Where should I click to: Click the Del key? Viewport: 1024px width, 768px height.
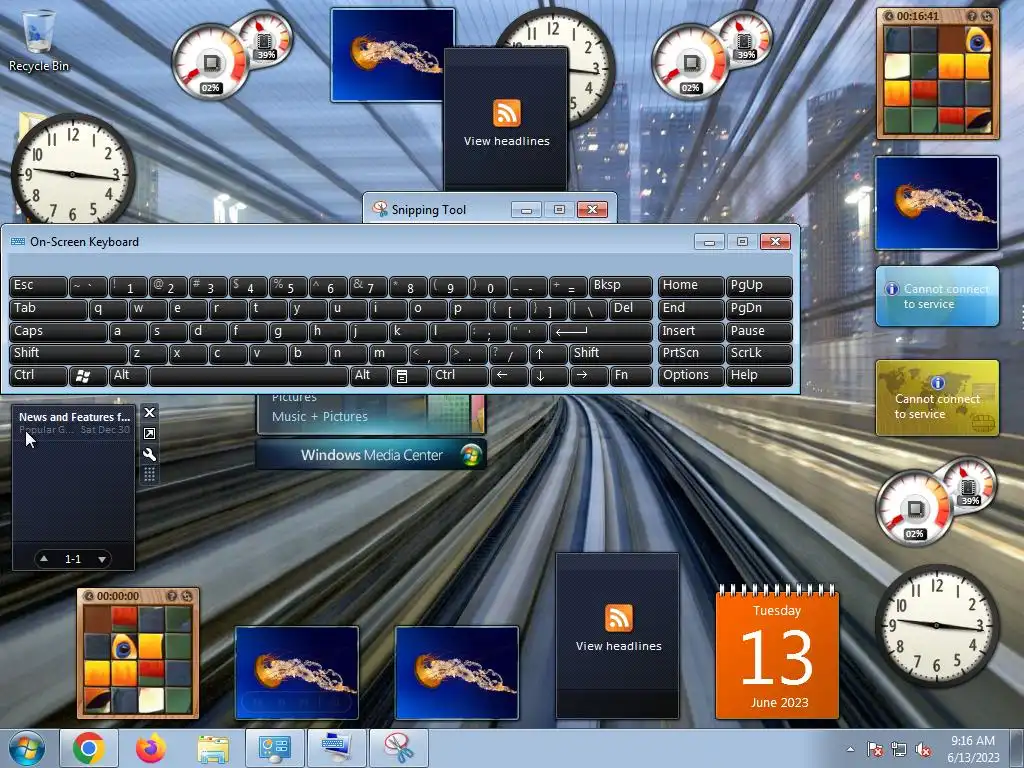[x=631, y=309]
